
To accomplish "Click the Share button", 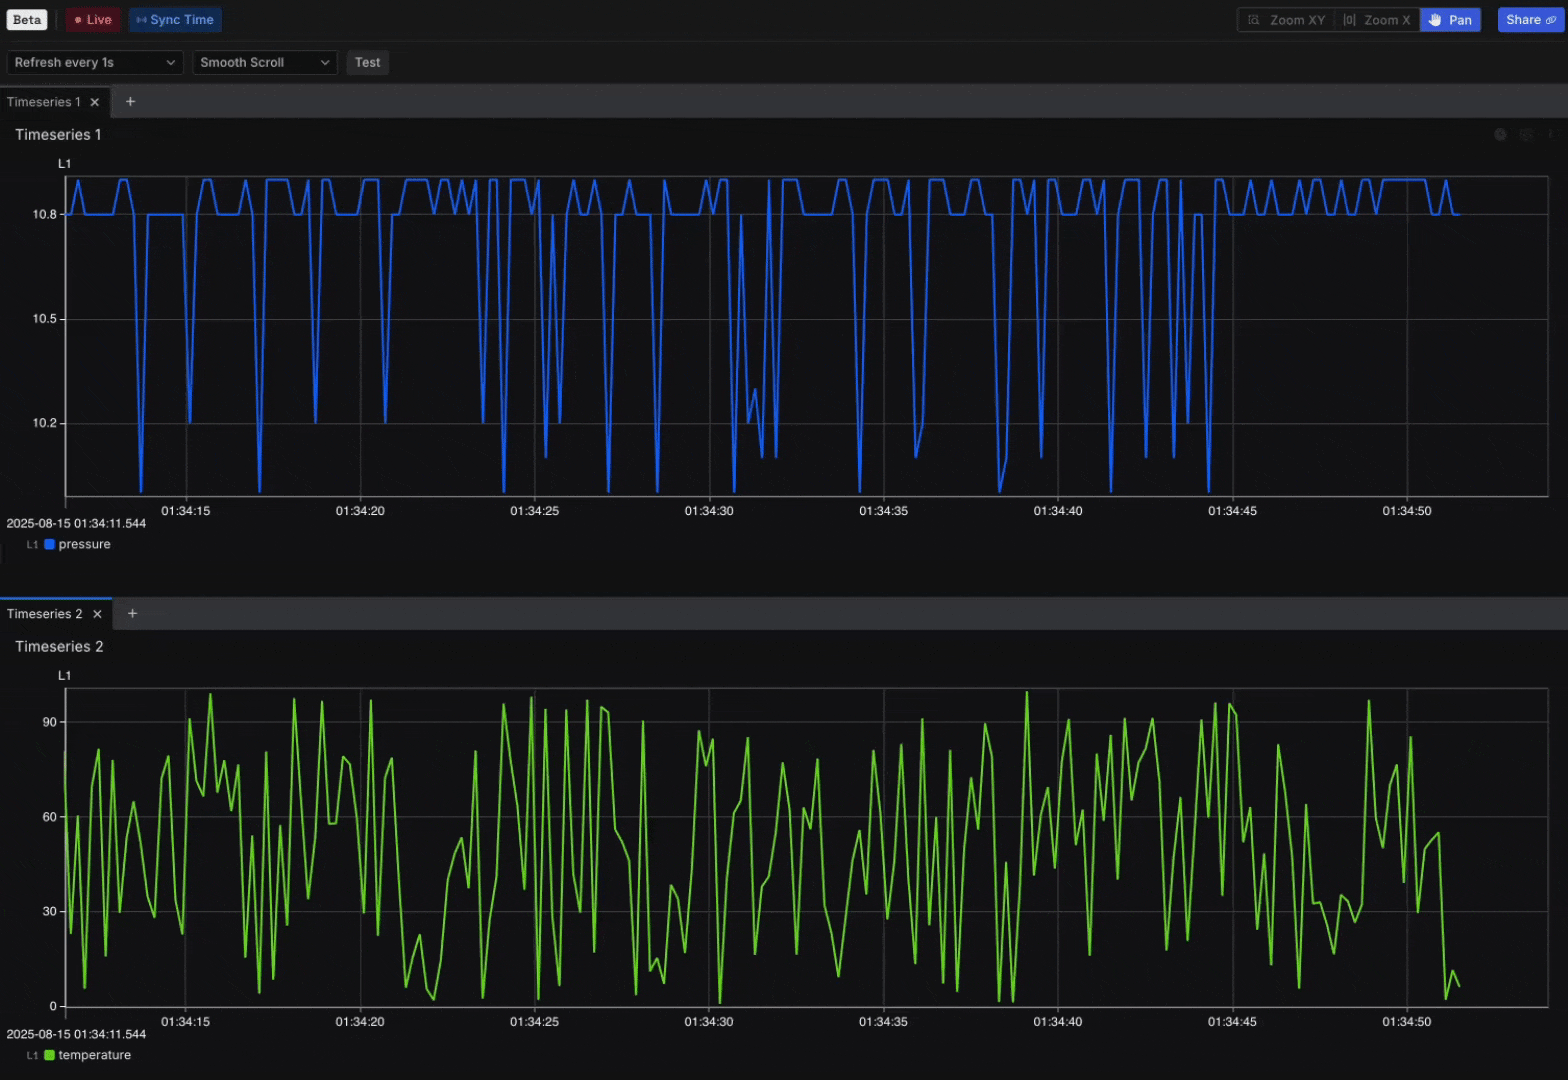I will 1530,20.
